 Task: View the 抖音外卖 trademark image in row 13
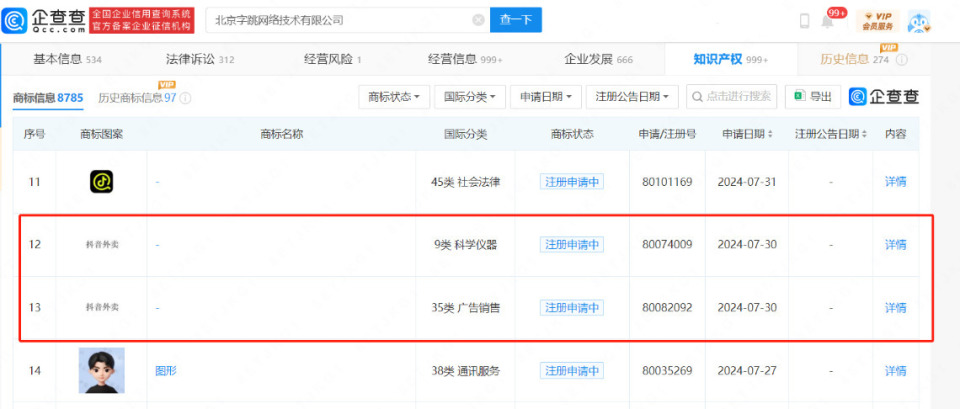click(x=102, y=307)
